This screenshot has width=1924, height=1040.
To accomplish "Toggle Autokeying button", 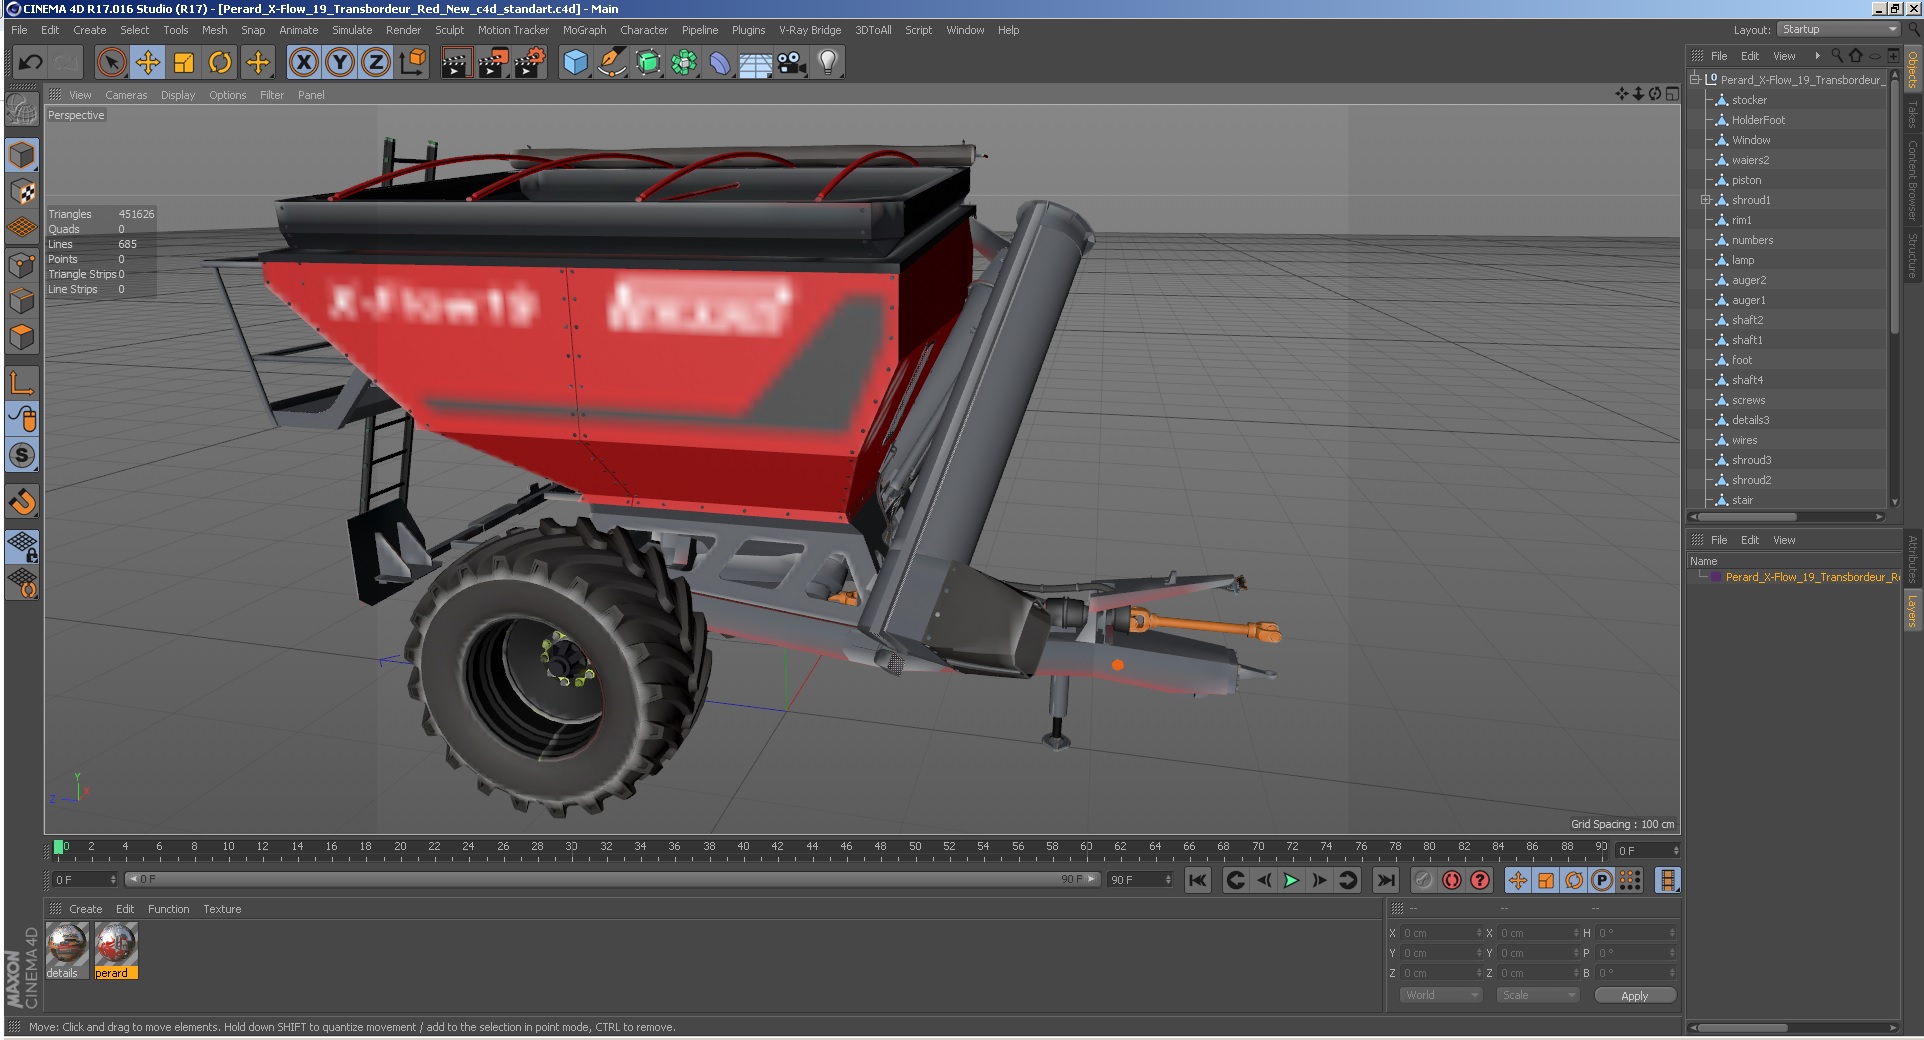I will tap(1452, 880).
